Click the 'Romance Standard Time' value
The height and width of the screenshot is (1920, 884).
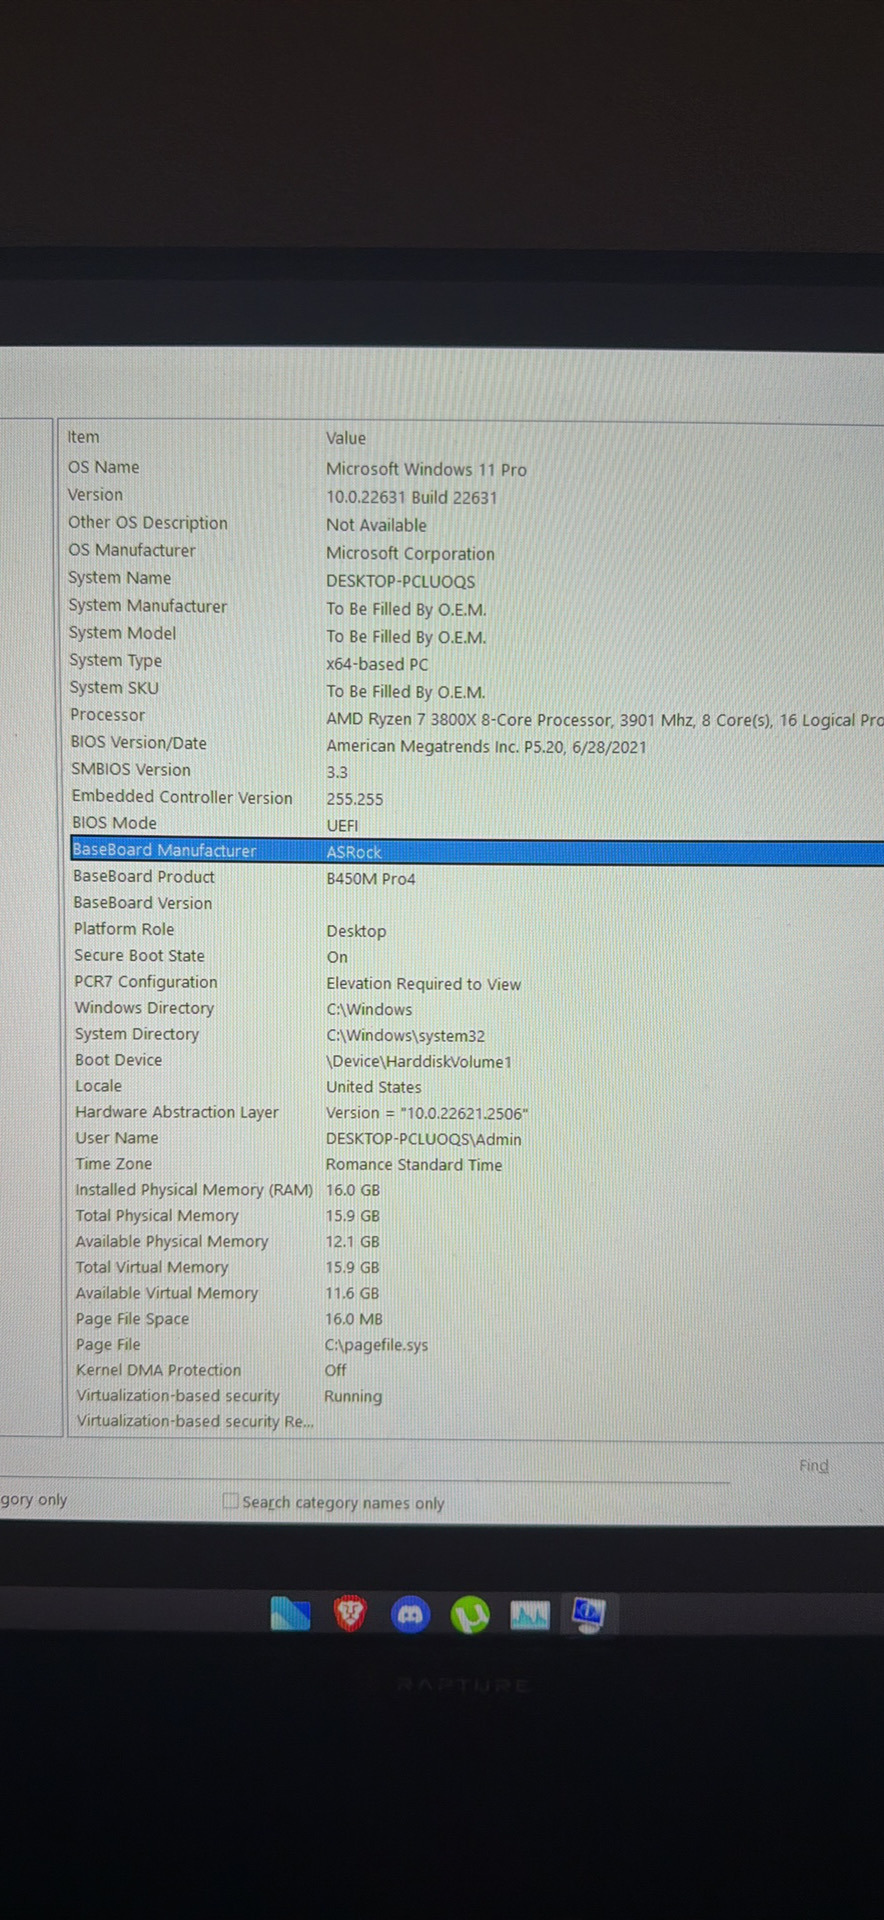tap(414, 1165)
